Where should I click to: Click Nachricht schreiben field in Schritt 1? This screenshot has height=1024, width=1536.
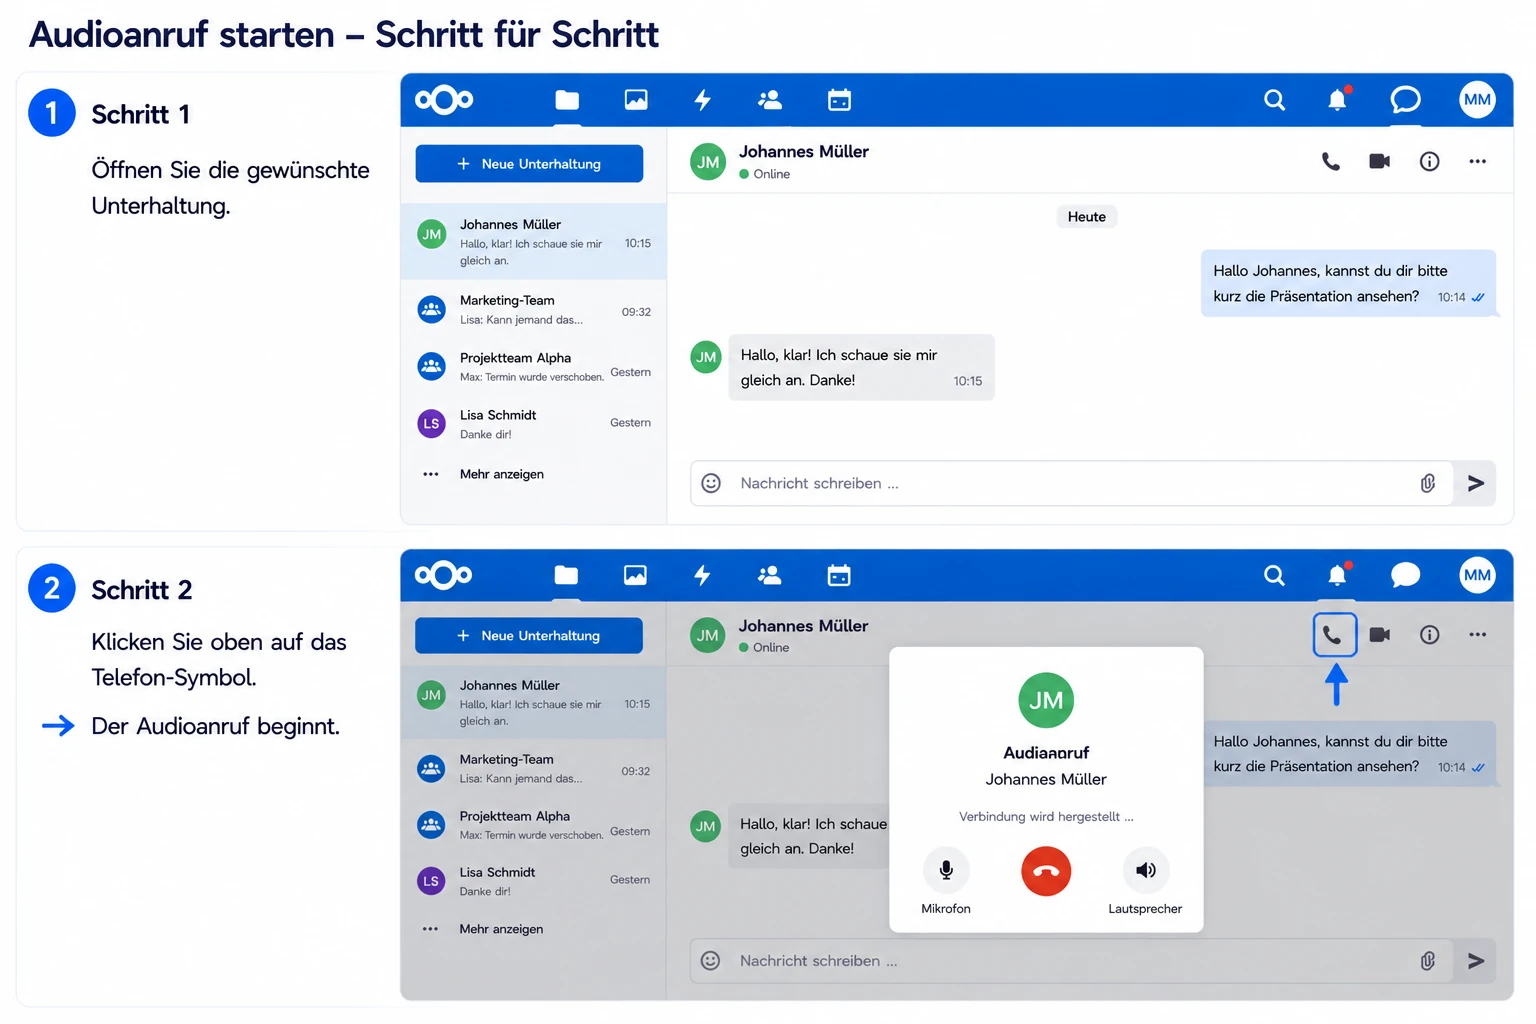1072,483
